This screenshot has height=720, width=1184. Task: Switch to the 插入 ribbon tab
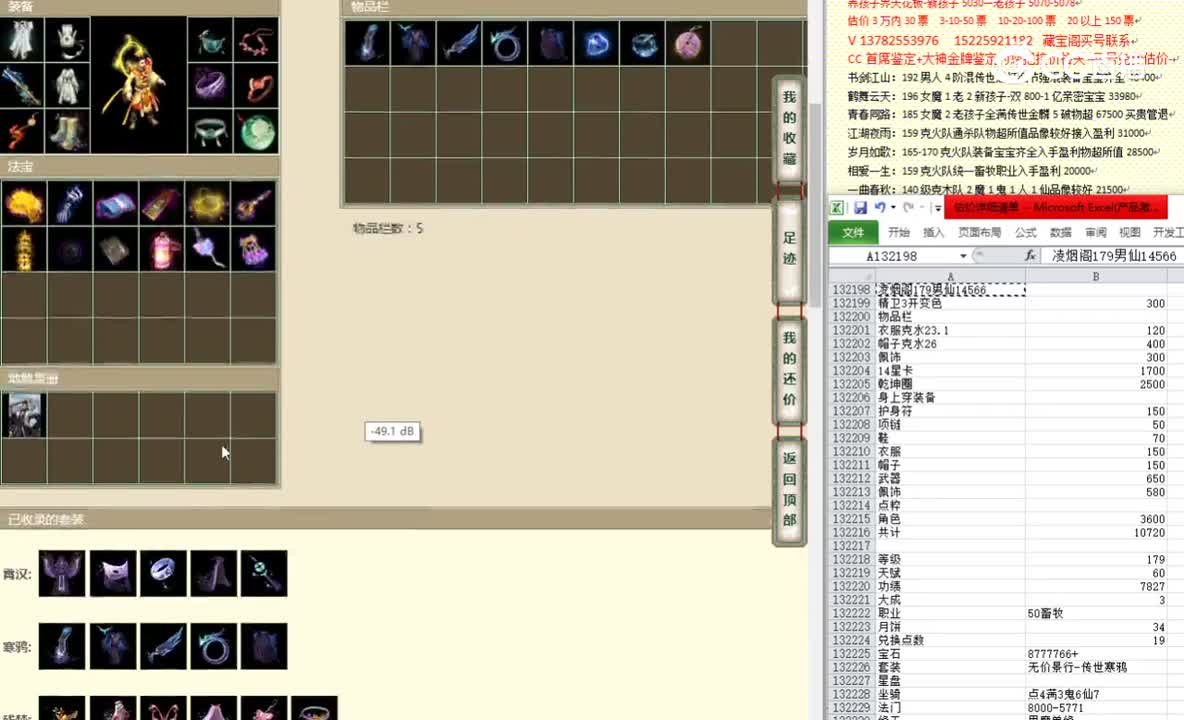coord(933,232)
